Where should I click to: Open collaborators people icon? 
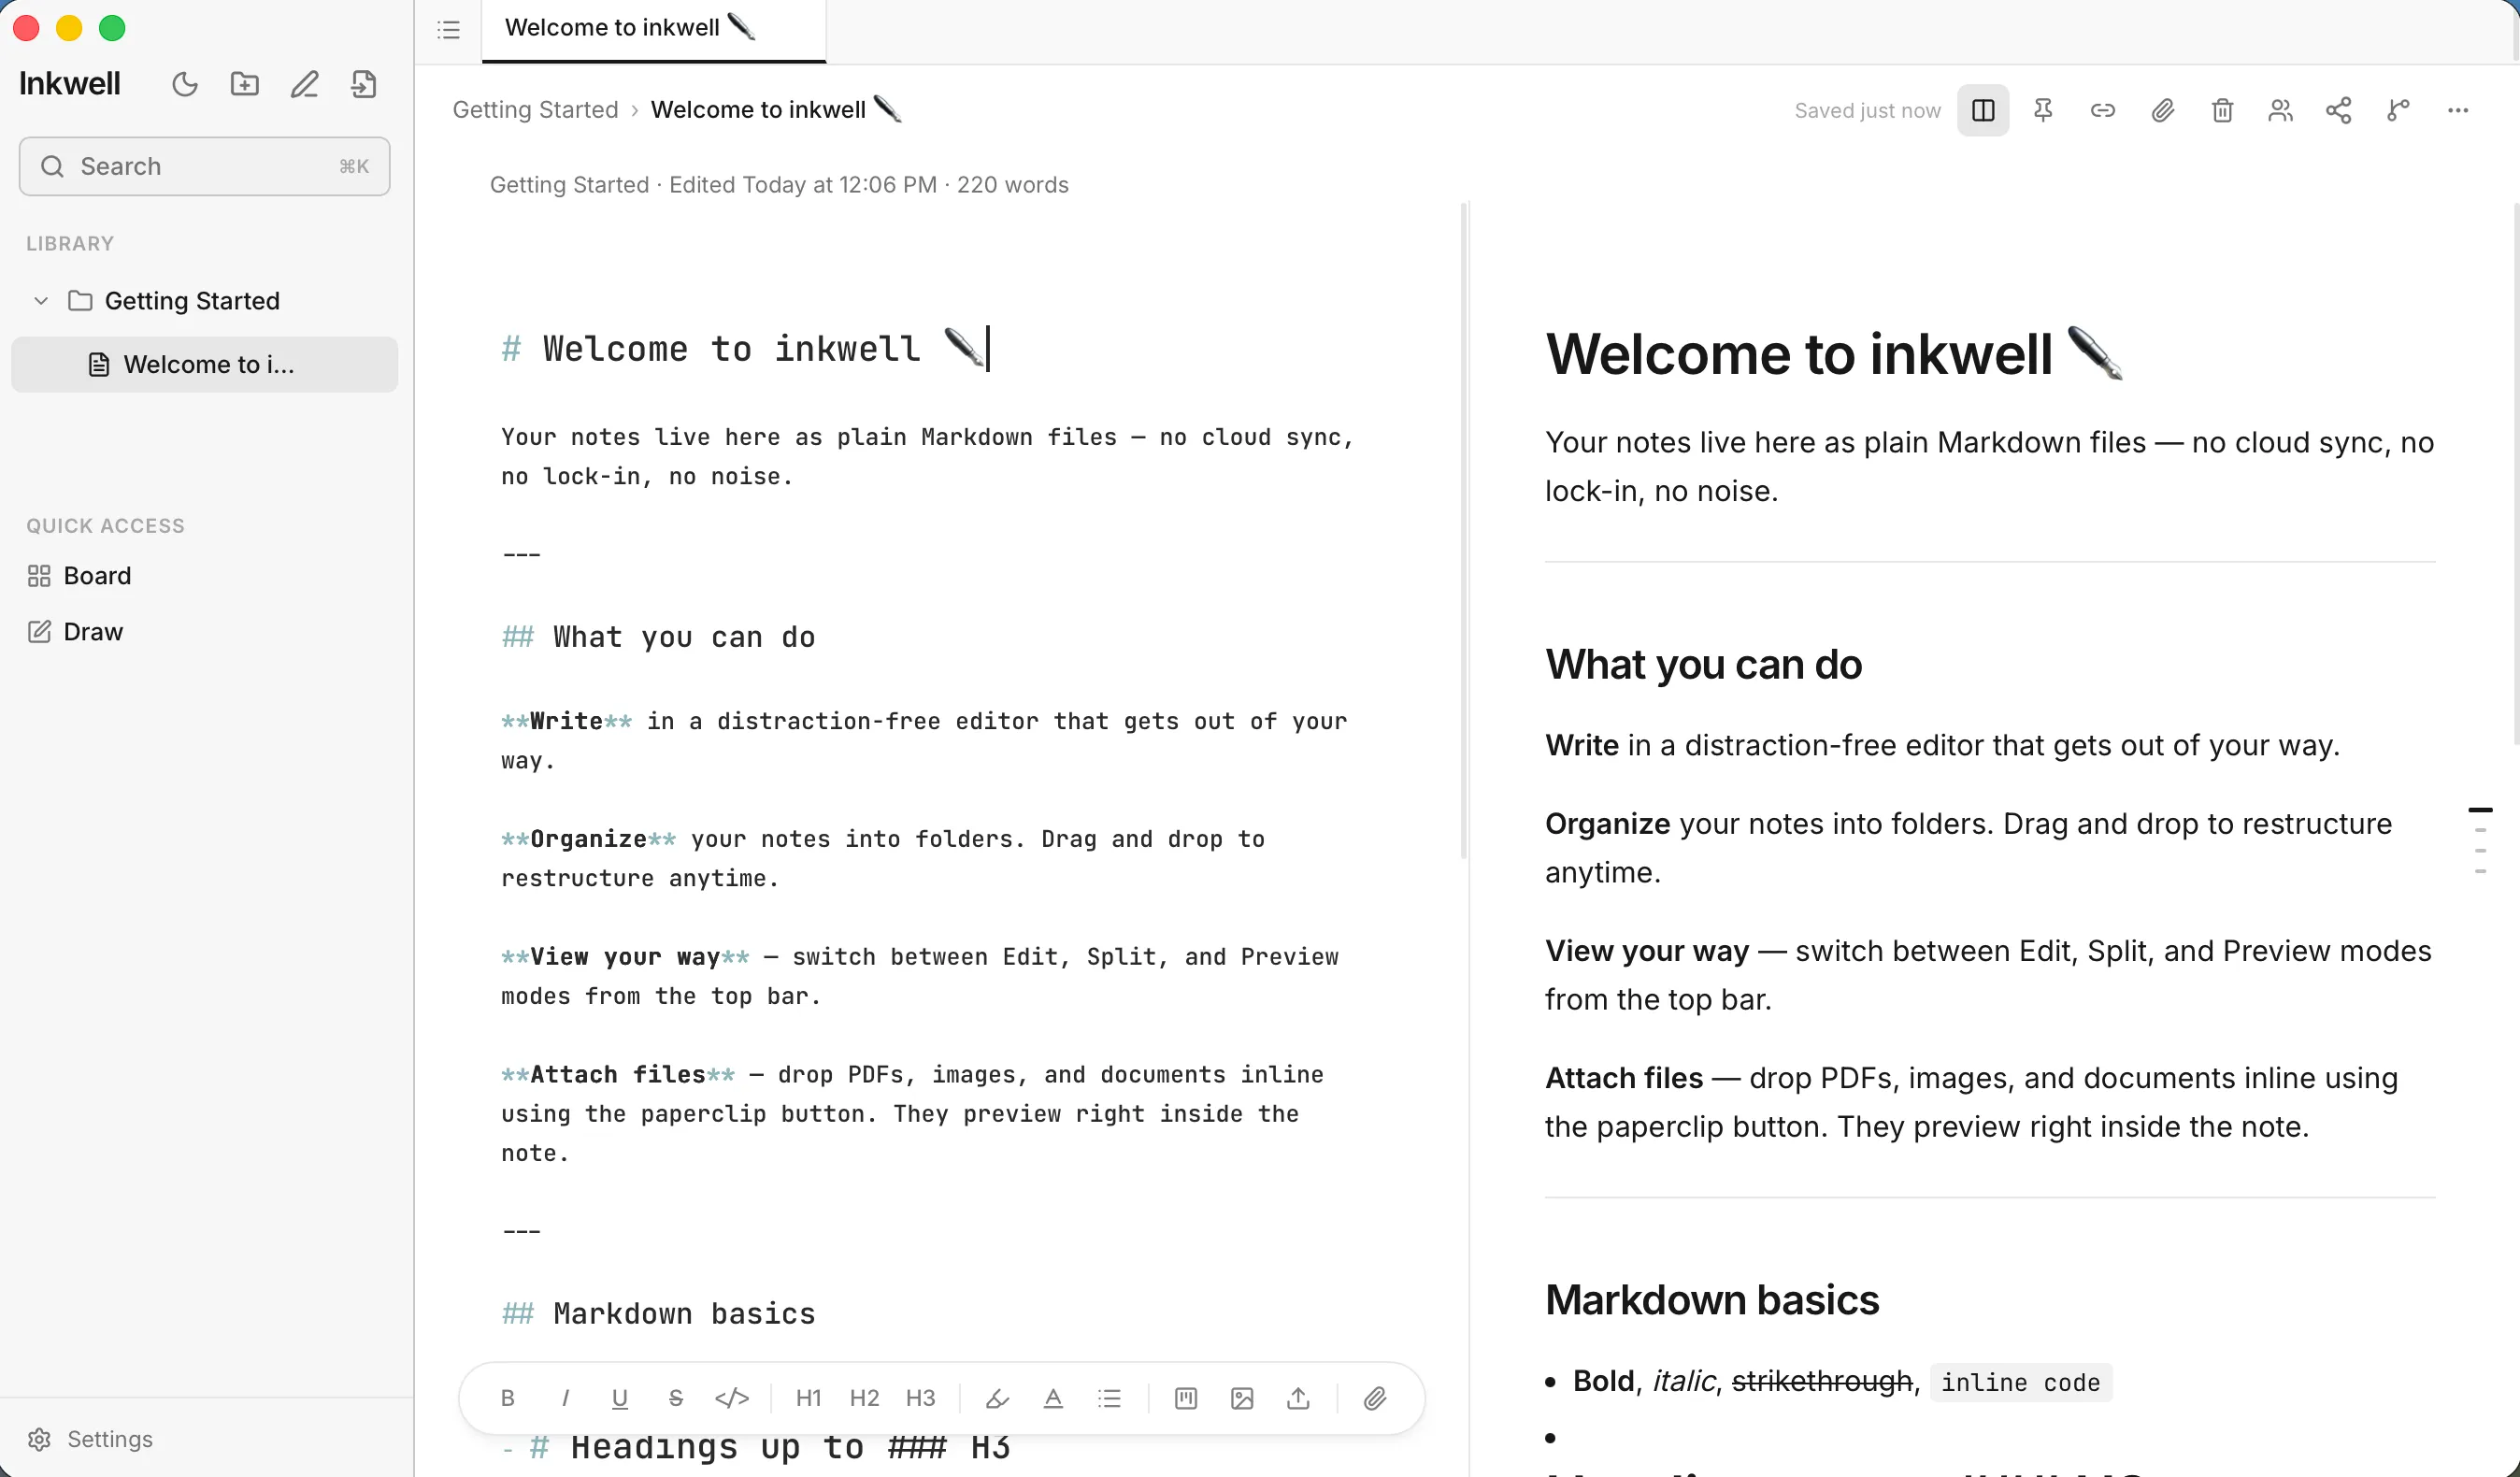point(2280,110)
